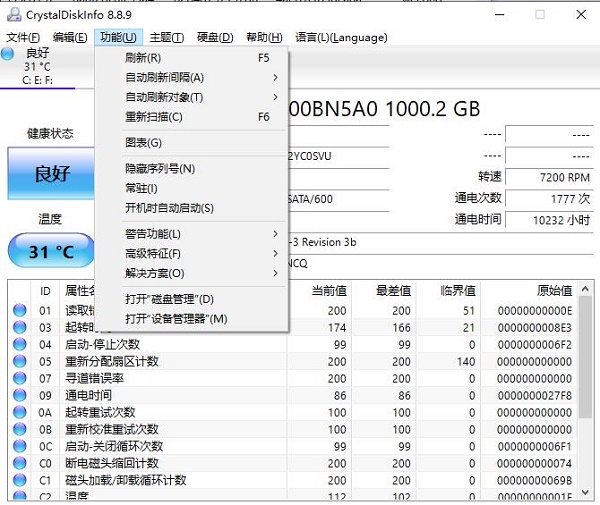The width and height of the screenshot is (600, 505).
Task: Toggle 隐藏序列号(N) option
Action: point(191,169)
